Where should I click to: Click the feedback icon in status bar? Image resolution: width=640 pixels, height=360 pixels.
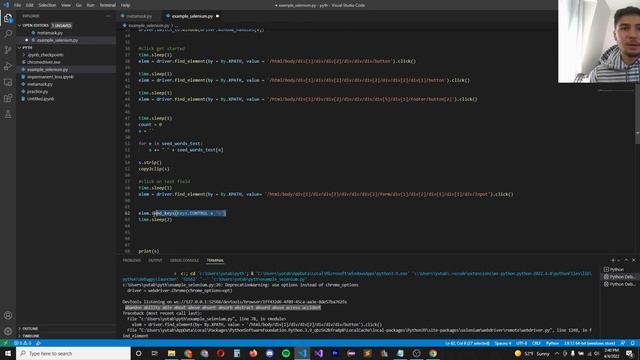click(622, 343)
